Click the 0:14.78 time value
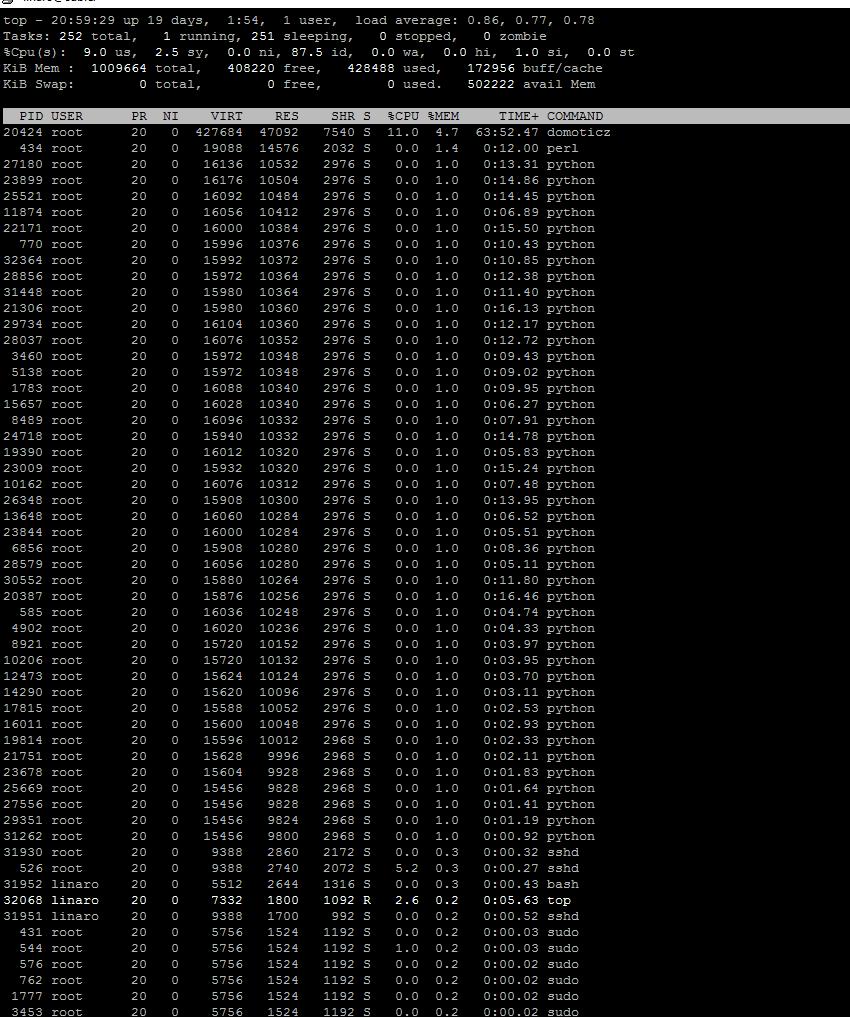The height and width of the screenshot is (1017, 850). pos(511,437)
